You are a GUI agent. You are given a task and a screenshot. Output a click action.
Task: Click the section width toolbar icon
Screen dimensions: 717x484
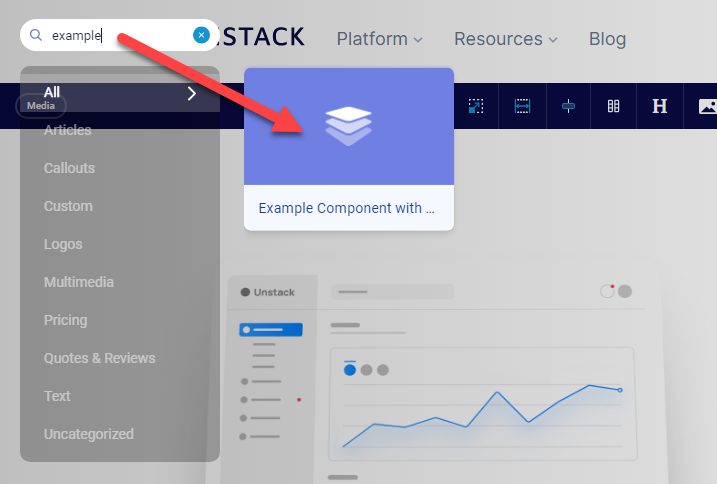[x=521, y=106]
